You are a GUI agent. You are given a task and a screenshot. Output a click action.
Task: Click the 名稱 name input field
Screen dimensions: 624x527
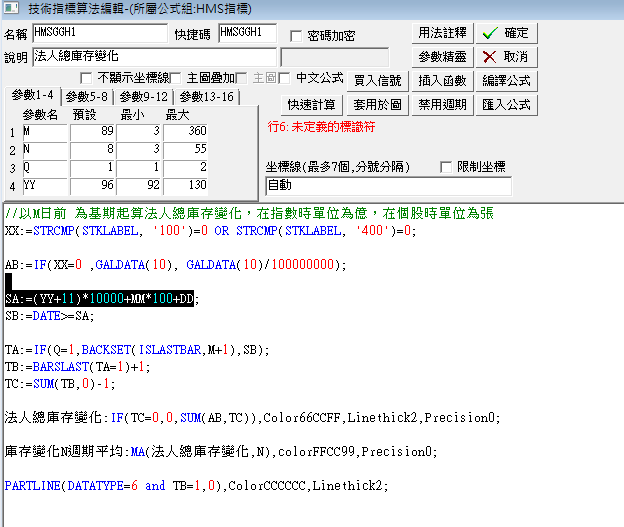(x=99, y=33)
